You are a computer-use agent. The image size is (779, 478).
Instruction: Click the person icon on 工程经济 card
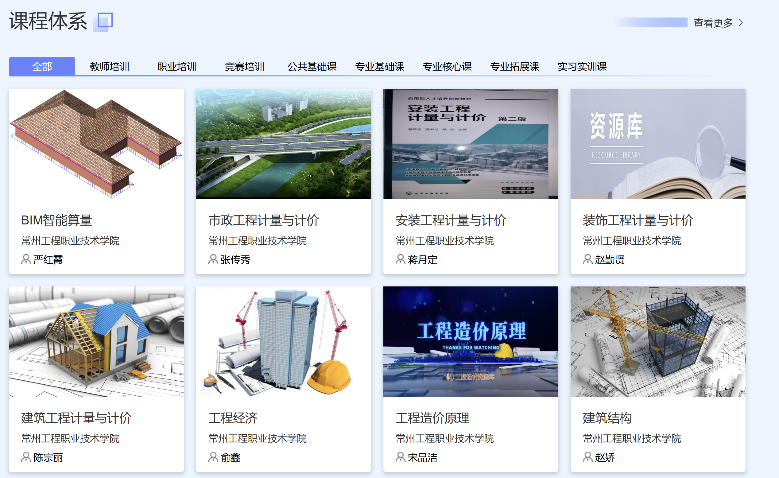click(213, 457)
